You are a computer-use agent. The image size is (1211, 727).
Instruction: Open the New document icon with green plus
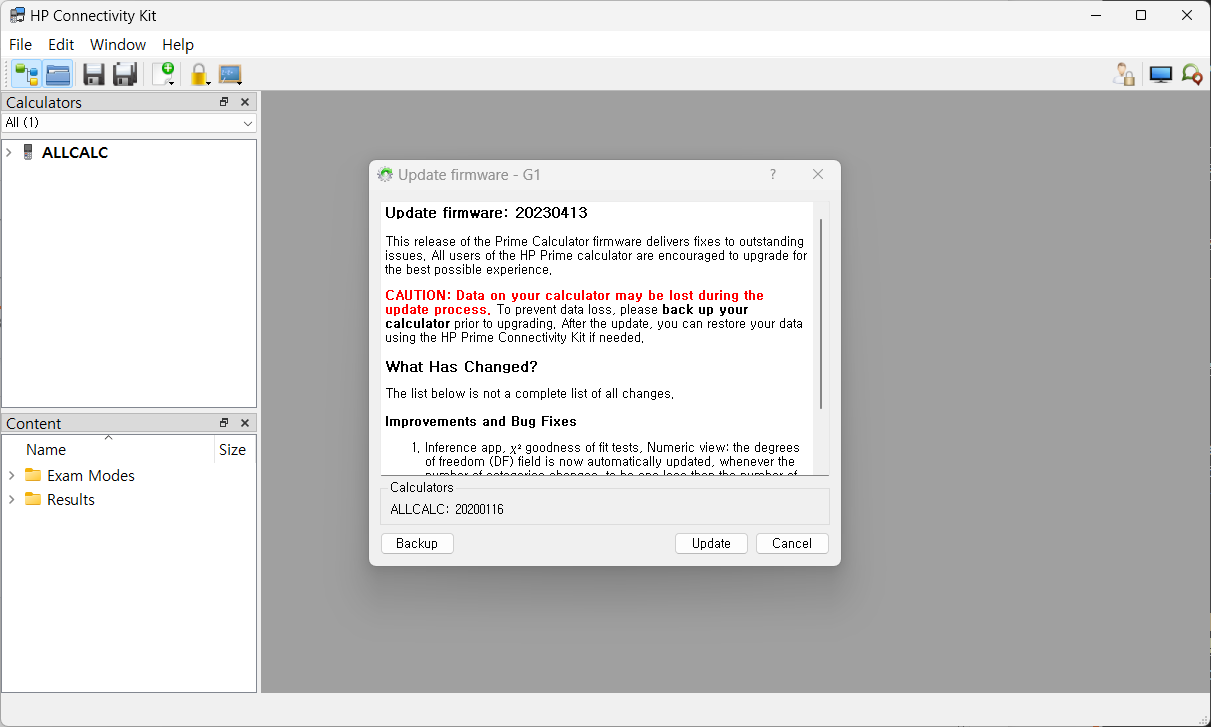(x=163, y=74)
